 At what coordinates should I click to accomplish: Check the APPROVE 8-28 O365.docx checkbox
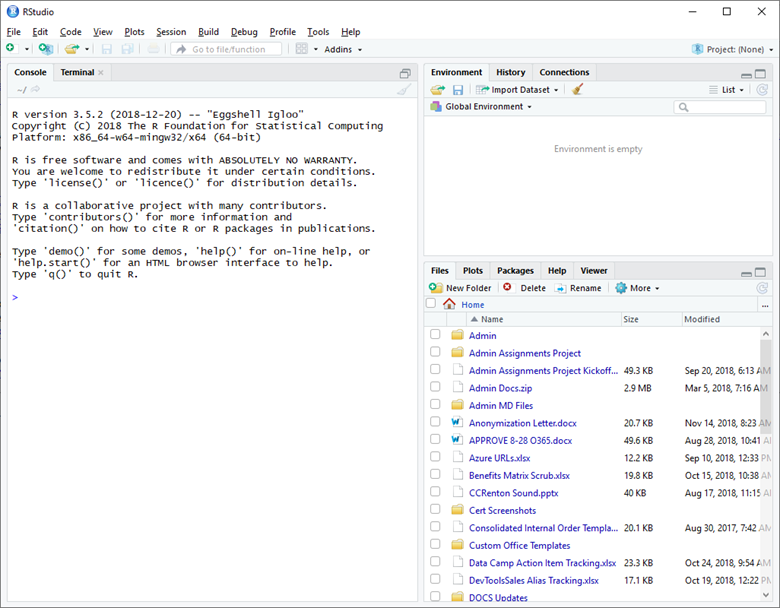coord(435,439)
